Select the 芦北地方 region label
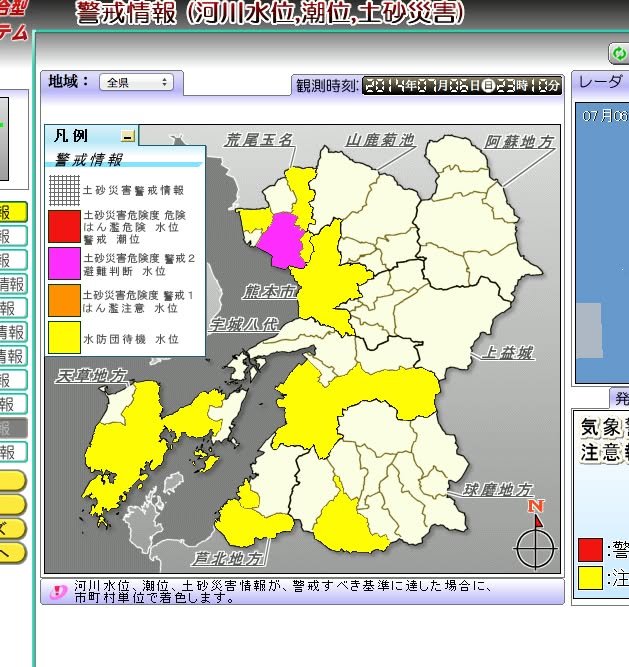 pos(230,557)
